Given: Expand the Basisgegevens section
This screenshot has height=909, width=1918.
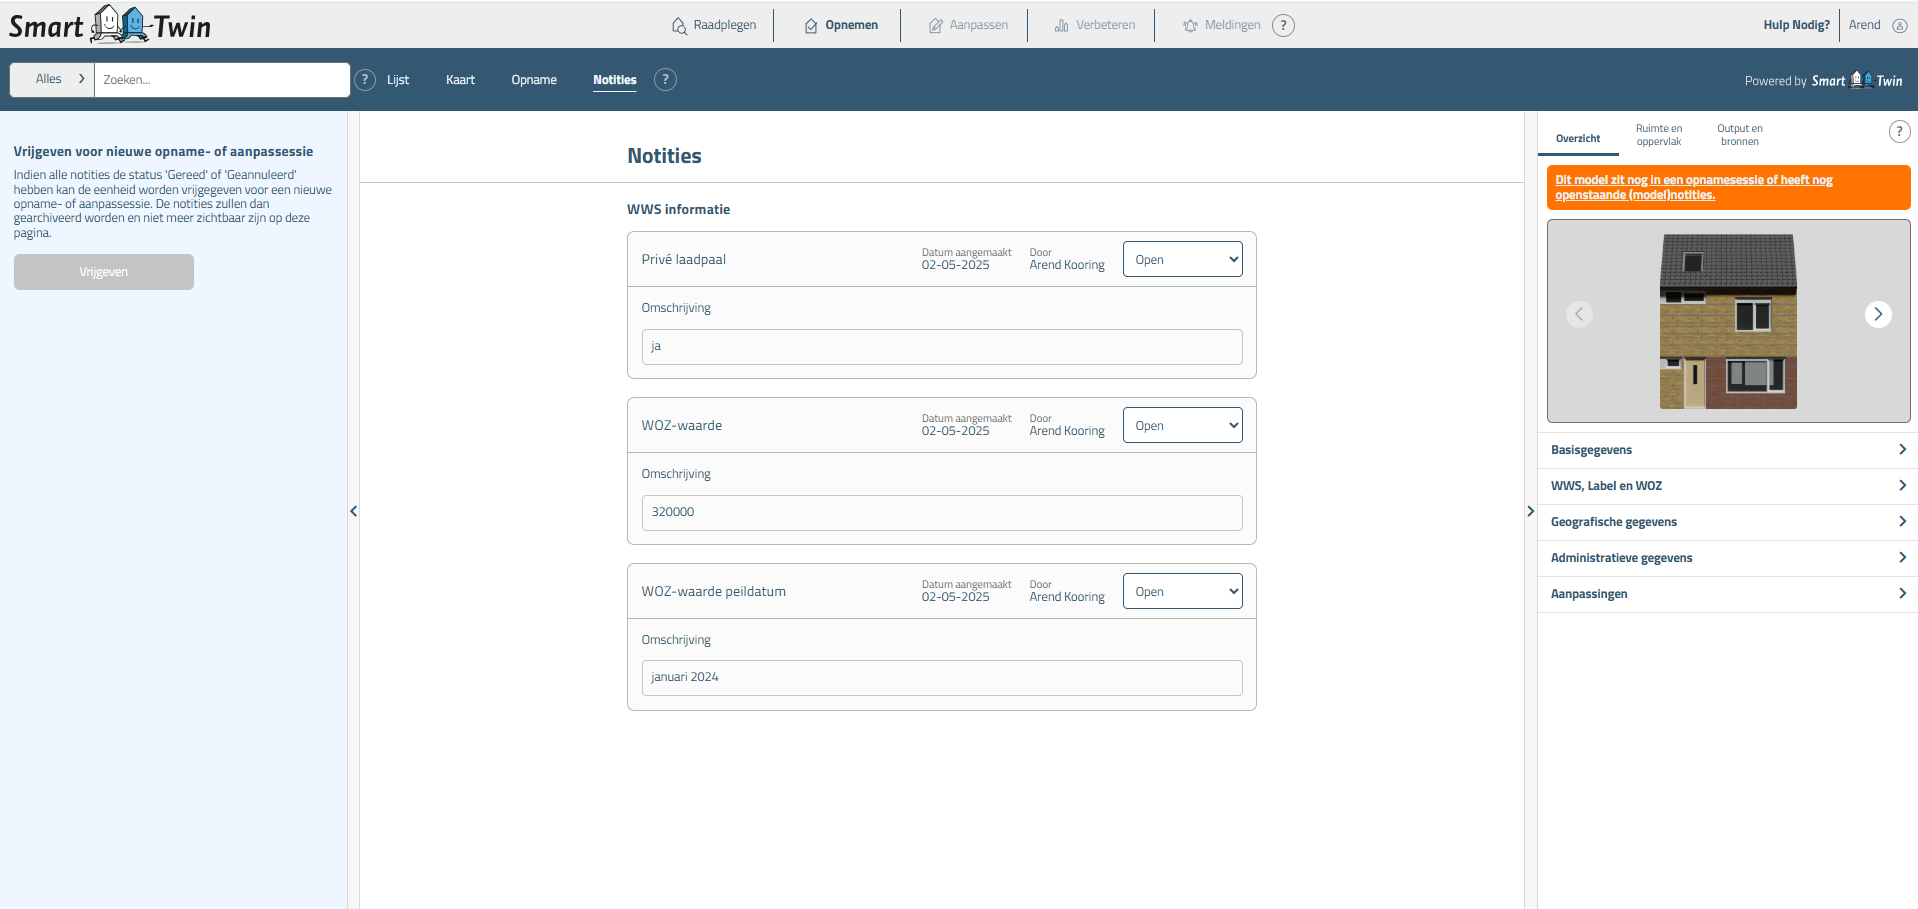Looking at the screenshot, I should [x=1727, y=450].
